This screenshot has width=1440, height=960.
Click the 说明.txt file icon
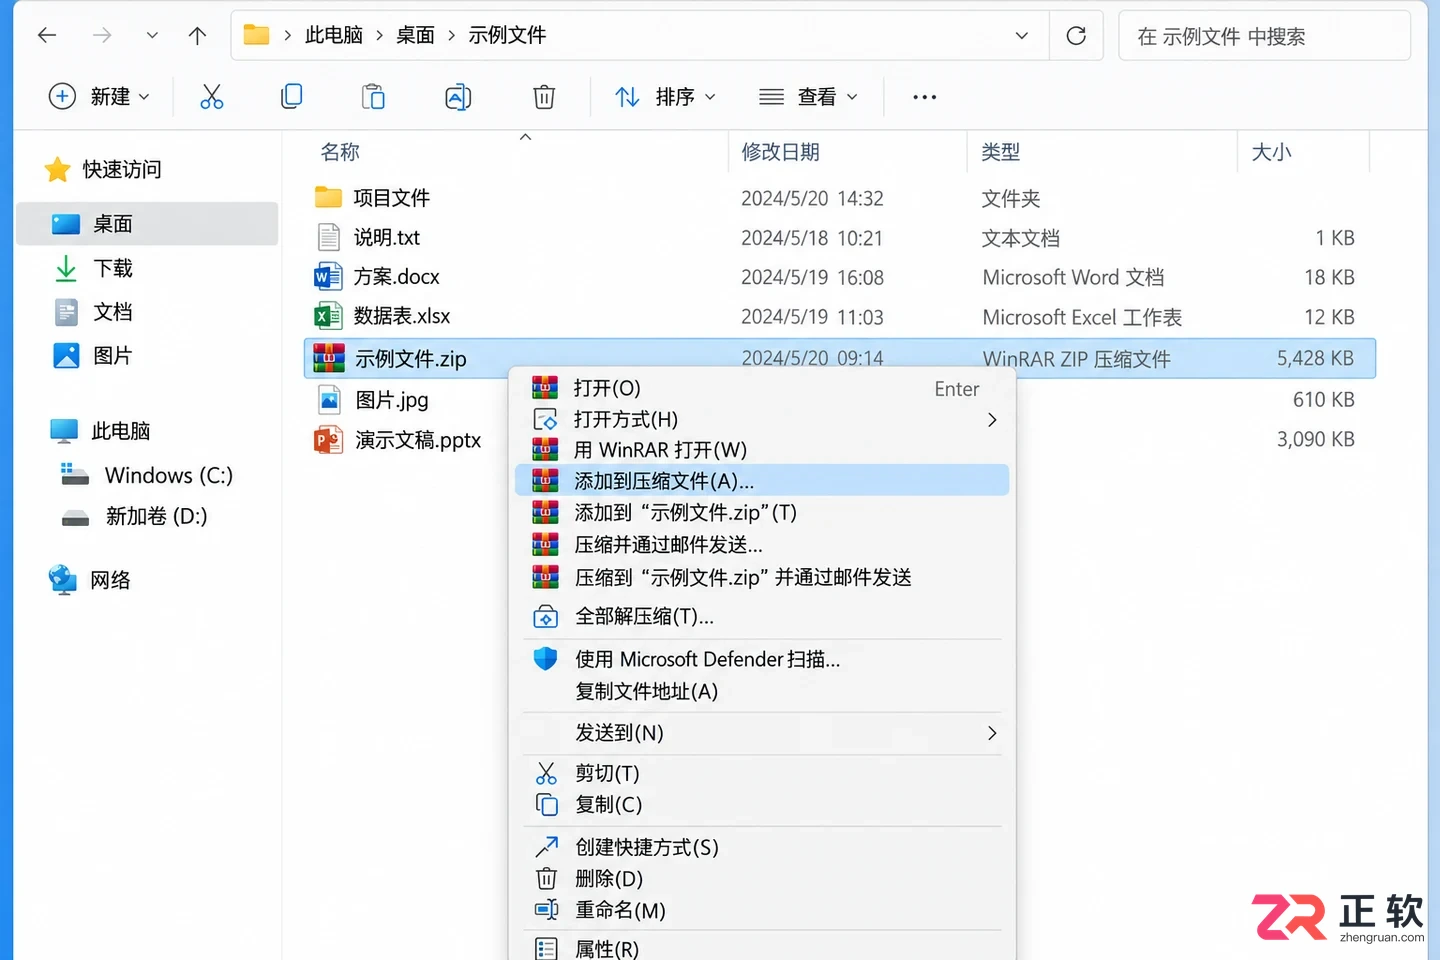point(329,237)
